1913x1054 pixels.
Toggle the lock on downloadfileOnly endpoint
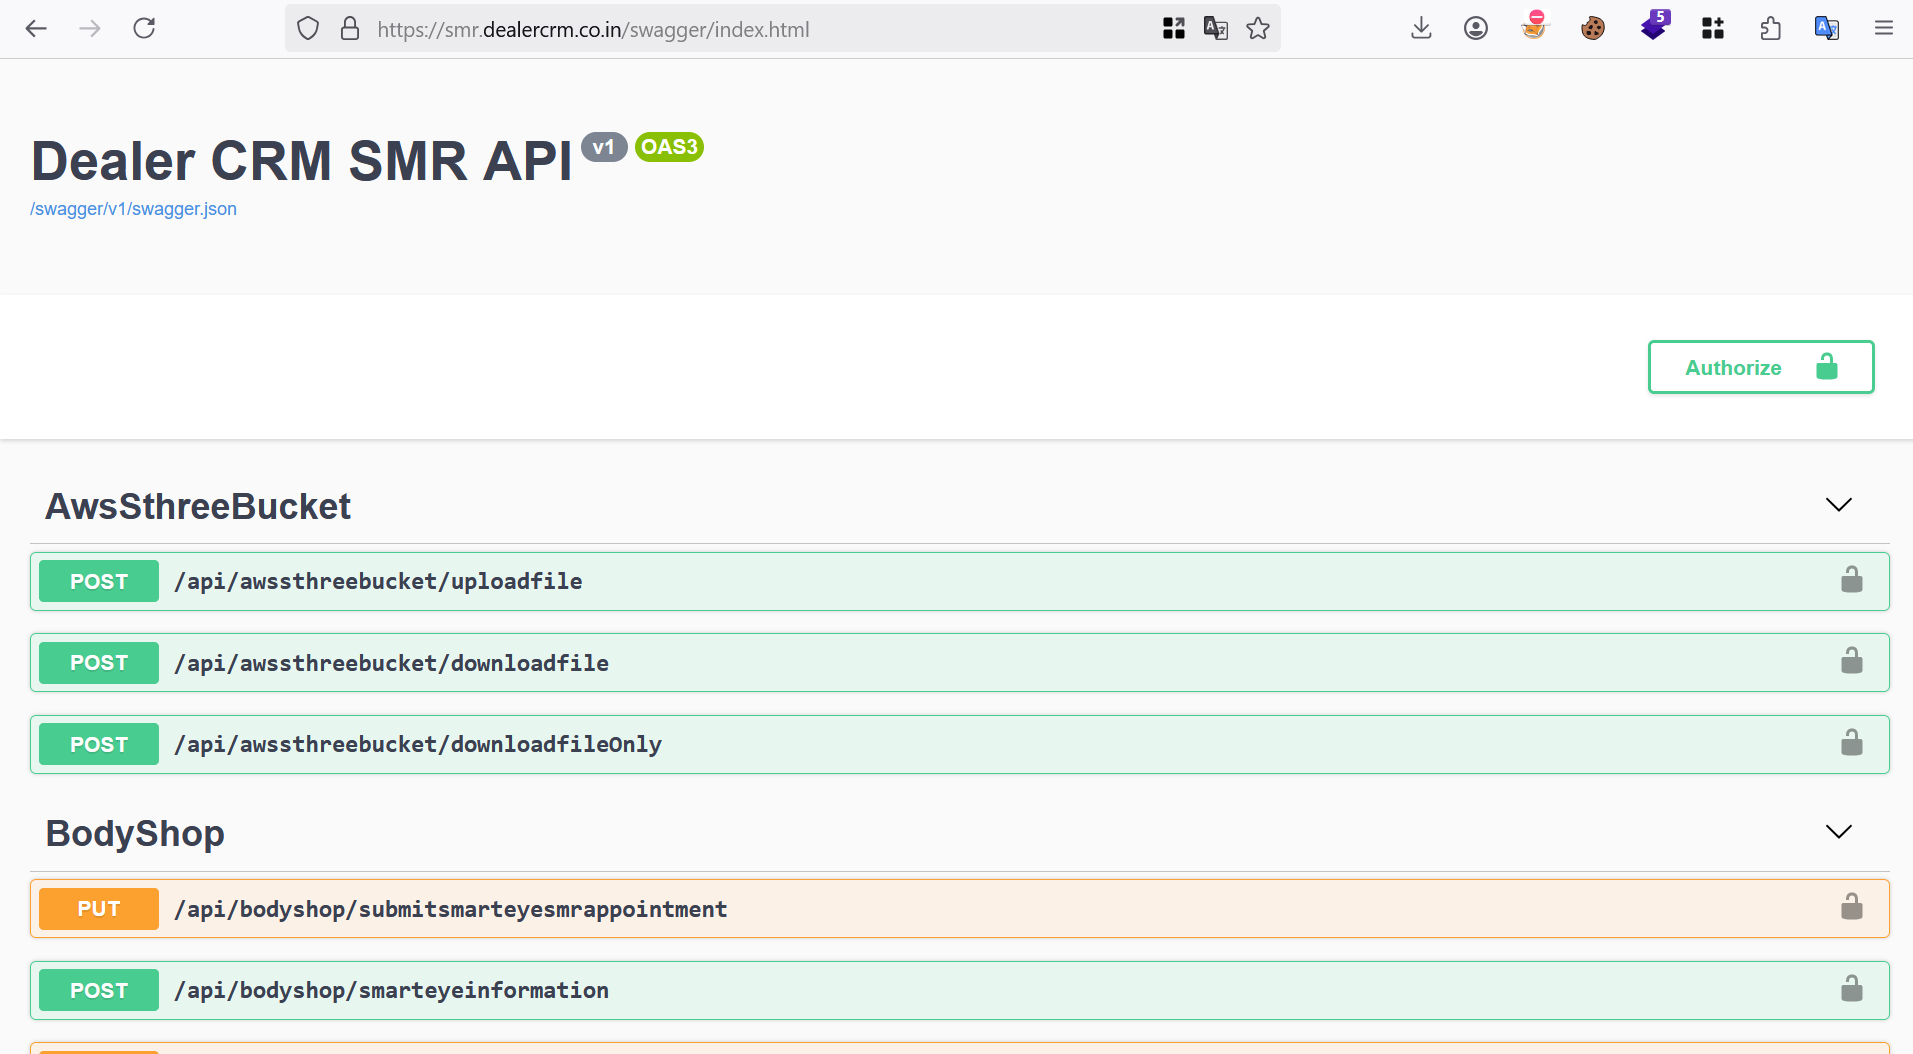[1851, 744]
